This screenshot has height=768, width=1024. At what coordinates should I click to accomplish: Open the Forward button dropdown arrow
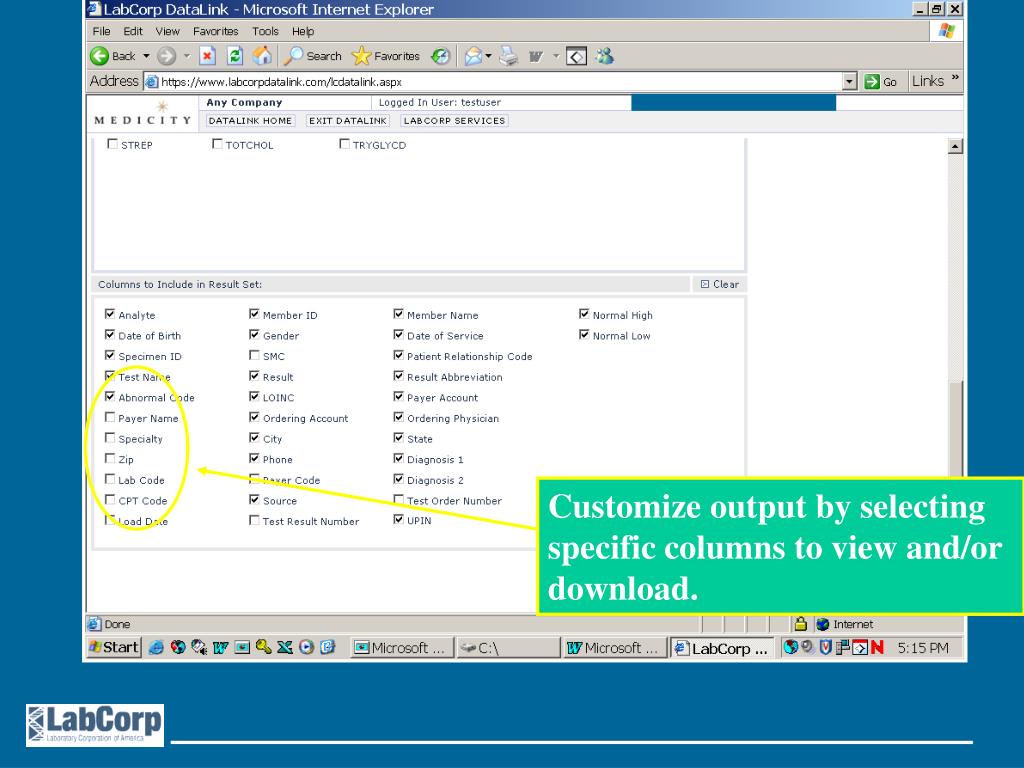[x=187, y=56]
